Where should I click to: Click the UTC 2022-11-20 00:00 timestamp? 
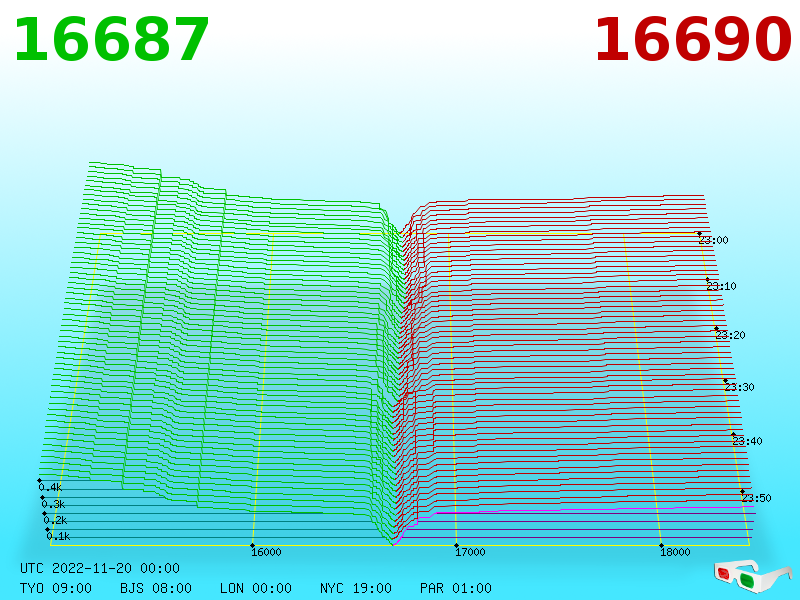coord(100,568)
